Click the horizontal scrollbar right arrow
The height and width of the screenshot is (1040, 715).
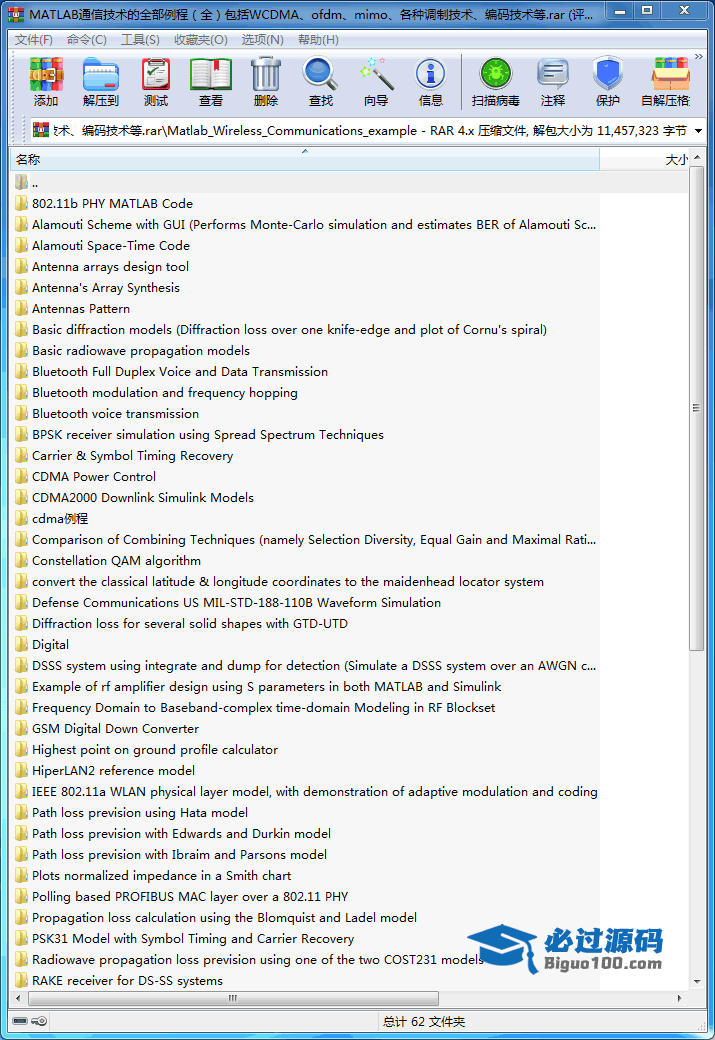(680, 998)
